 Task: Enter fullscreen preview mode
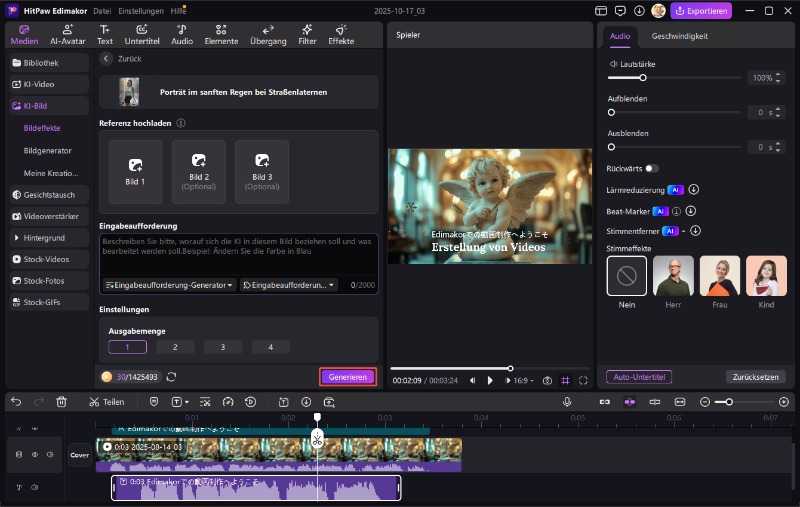(583, 380)
